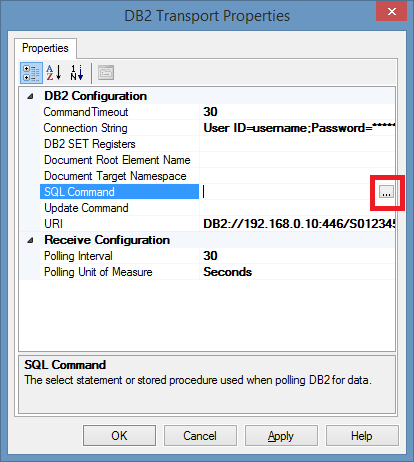Sort properties alphabetically A to Z

click(x=54, y=73)
